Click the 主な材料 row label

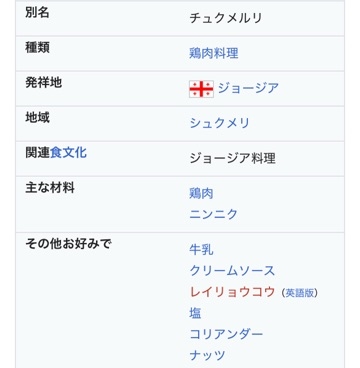click(50, 188)
